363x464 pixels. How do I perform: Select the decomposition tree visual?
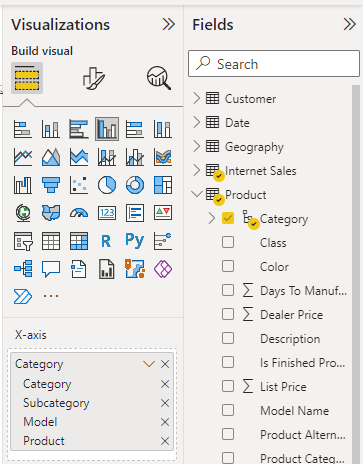coord(23,269)
